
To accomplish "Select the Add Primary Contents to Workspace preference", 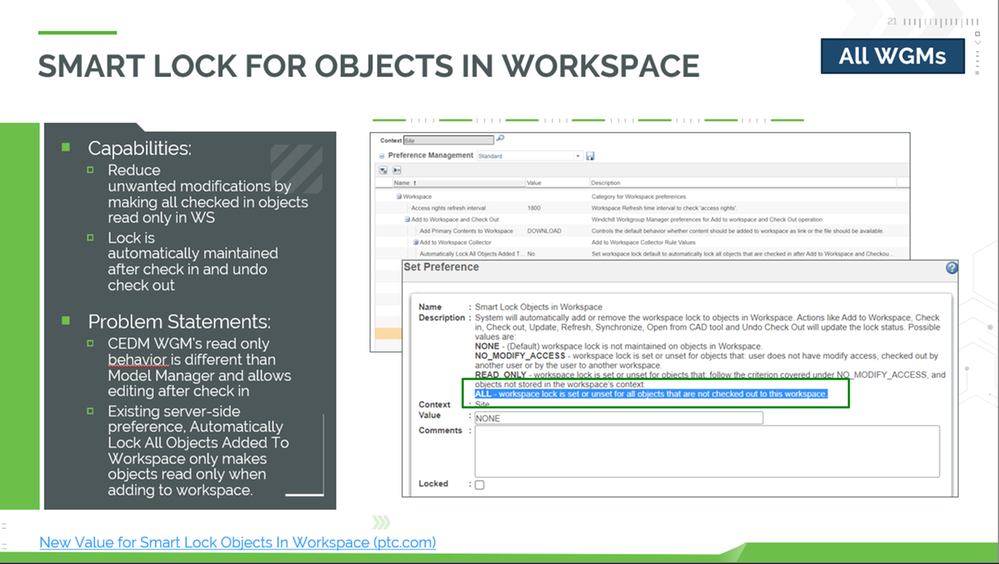I will pyautogui.click(x=466, y=231).
